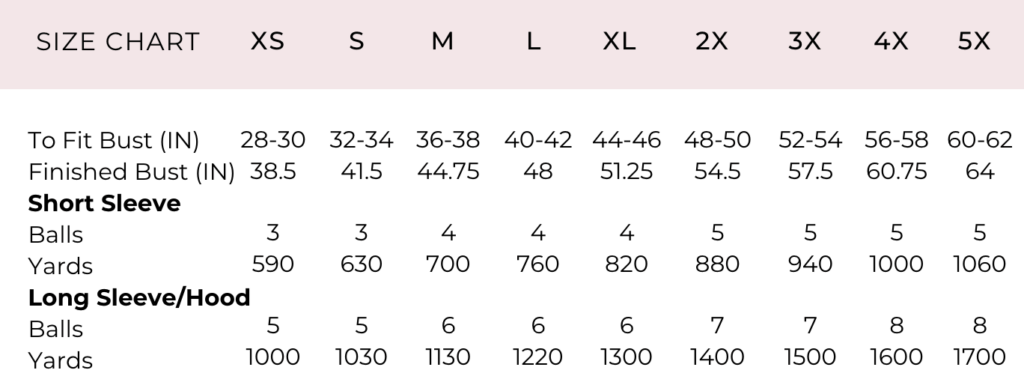Click the 28-30 bust value for XS
Screen dimensions: 1024x391
tap(273, 140)
